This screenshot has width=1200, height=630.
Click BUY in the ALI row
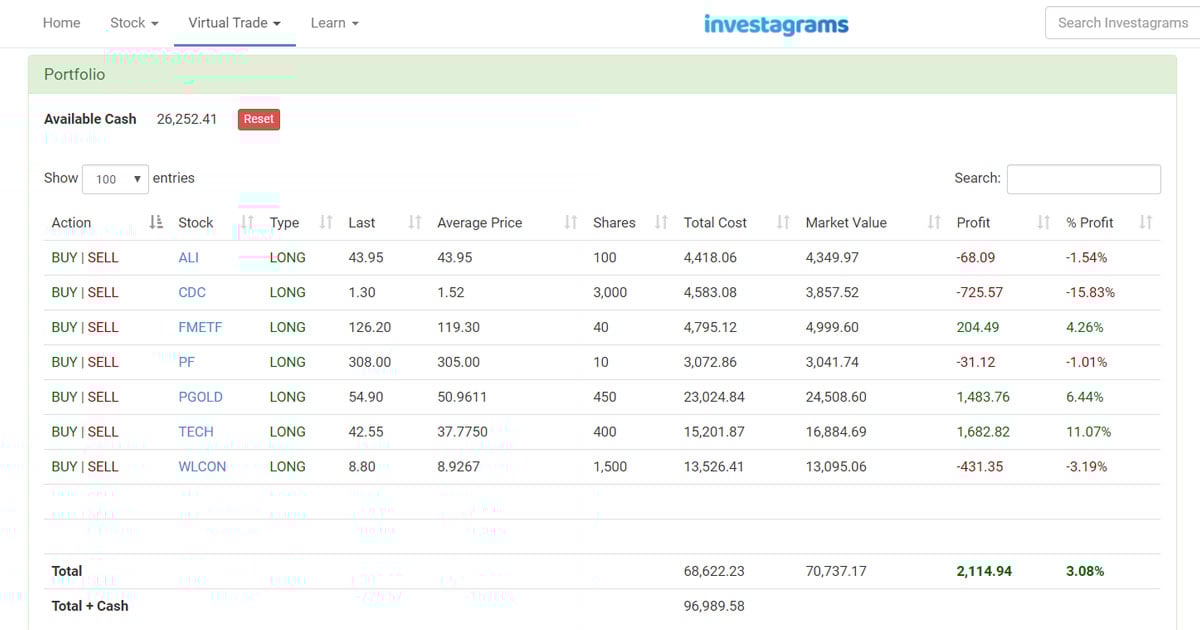[x=64, y=257]
